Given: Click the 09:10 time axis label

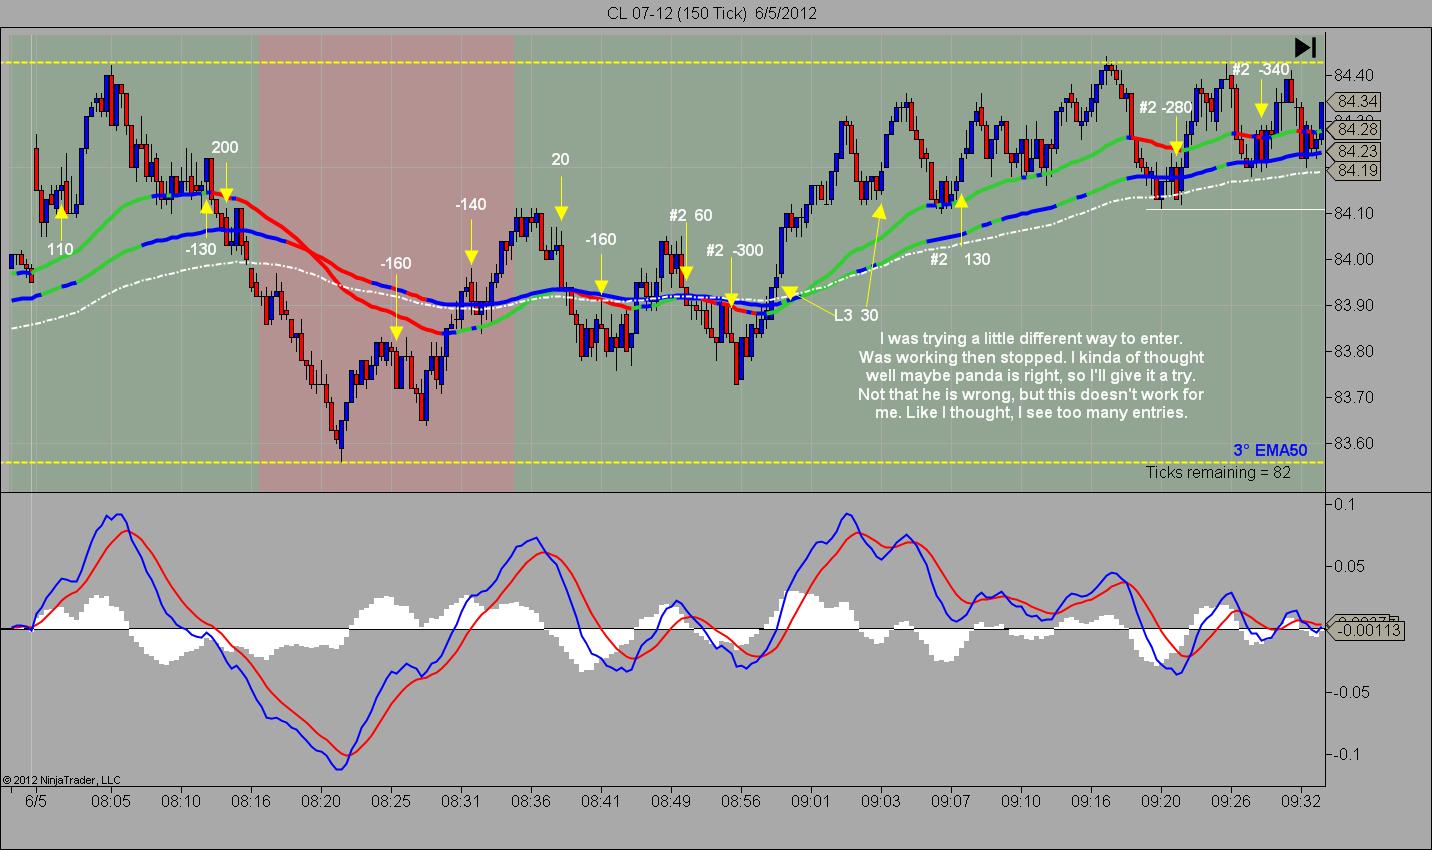Looking at the screenshot, I should pos(1020,802).
